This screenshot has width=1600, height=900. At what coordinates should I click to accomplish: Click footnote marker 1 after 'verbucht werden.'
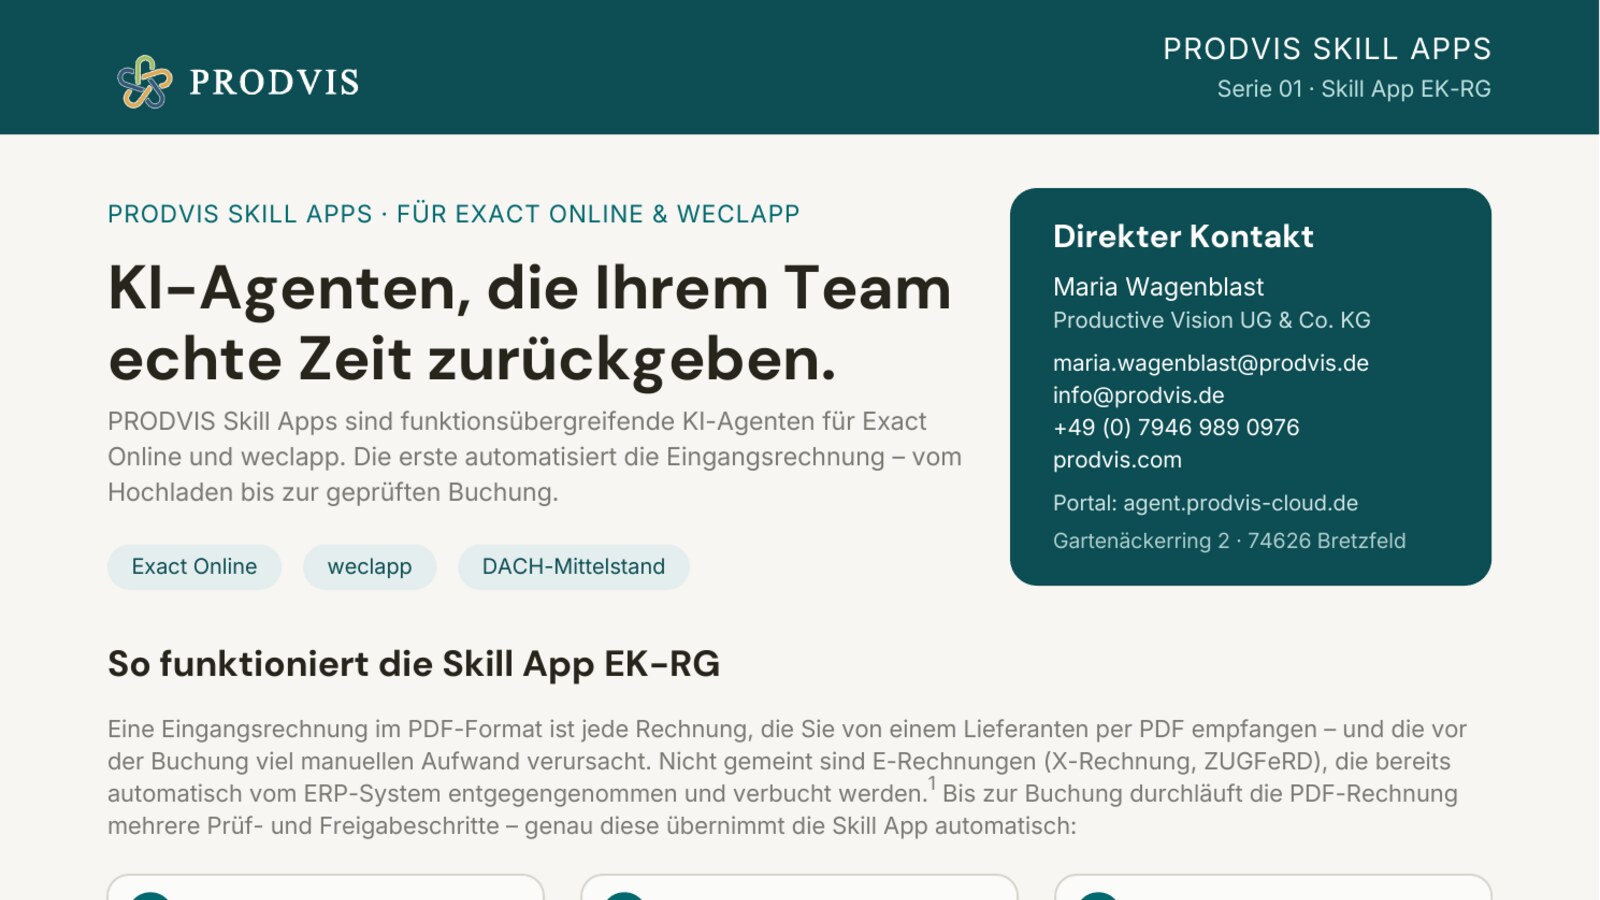point(932,784)
